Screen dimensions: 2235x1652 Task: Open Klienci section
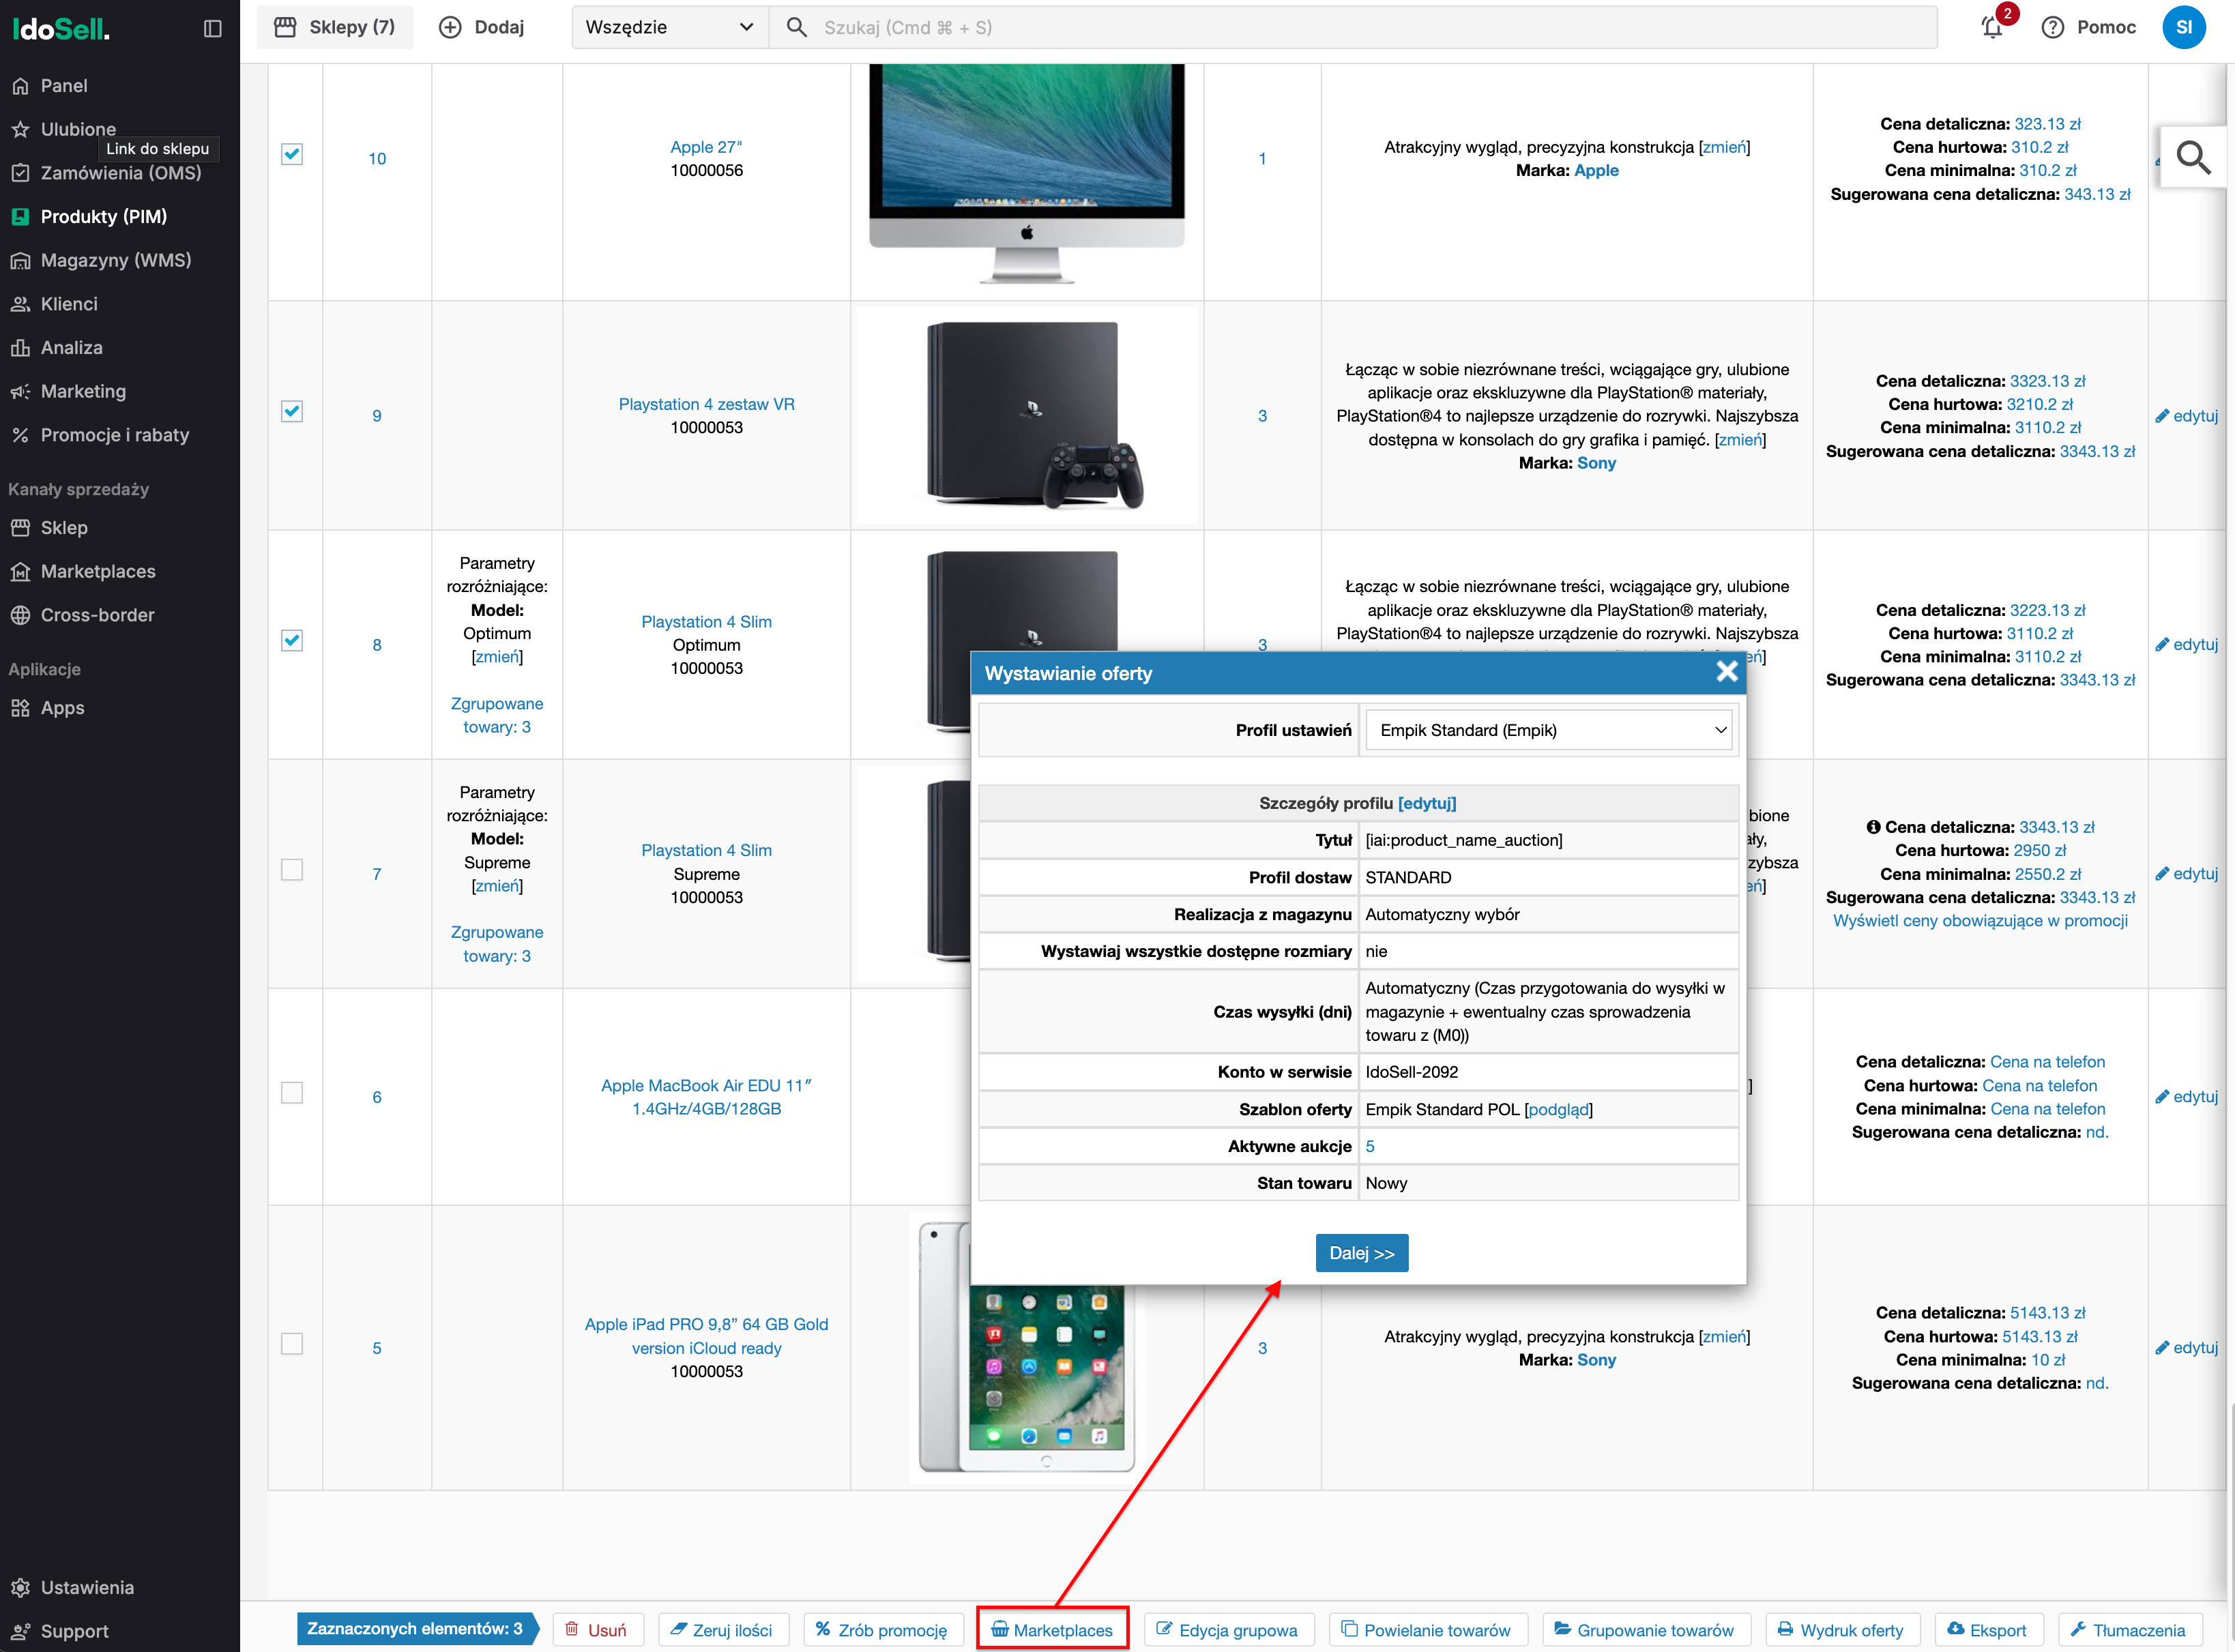[x=69, y=304]
